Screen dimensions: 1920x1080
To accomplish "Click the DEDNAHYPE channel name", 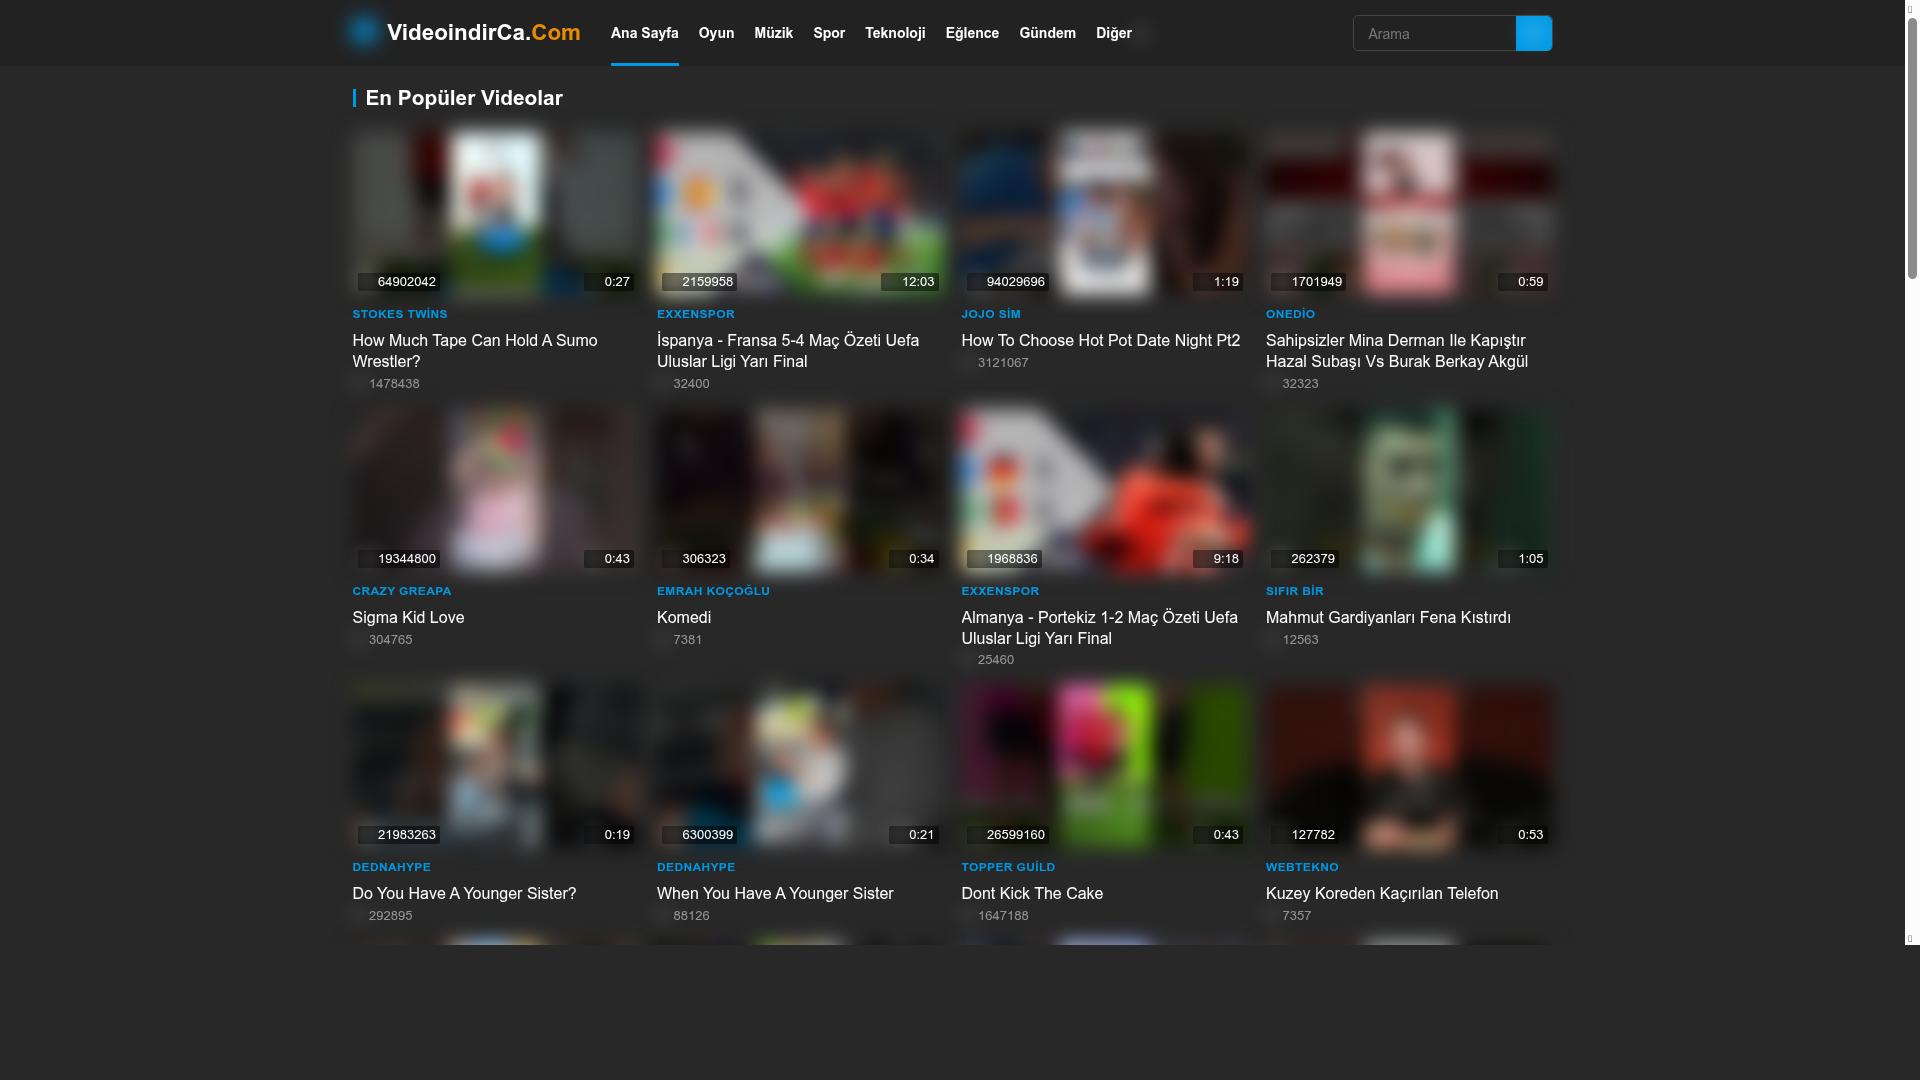I will 391,867.
